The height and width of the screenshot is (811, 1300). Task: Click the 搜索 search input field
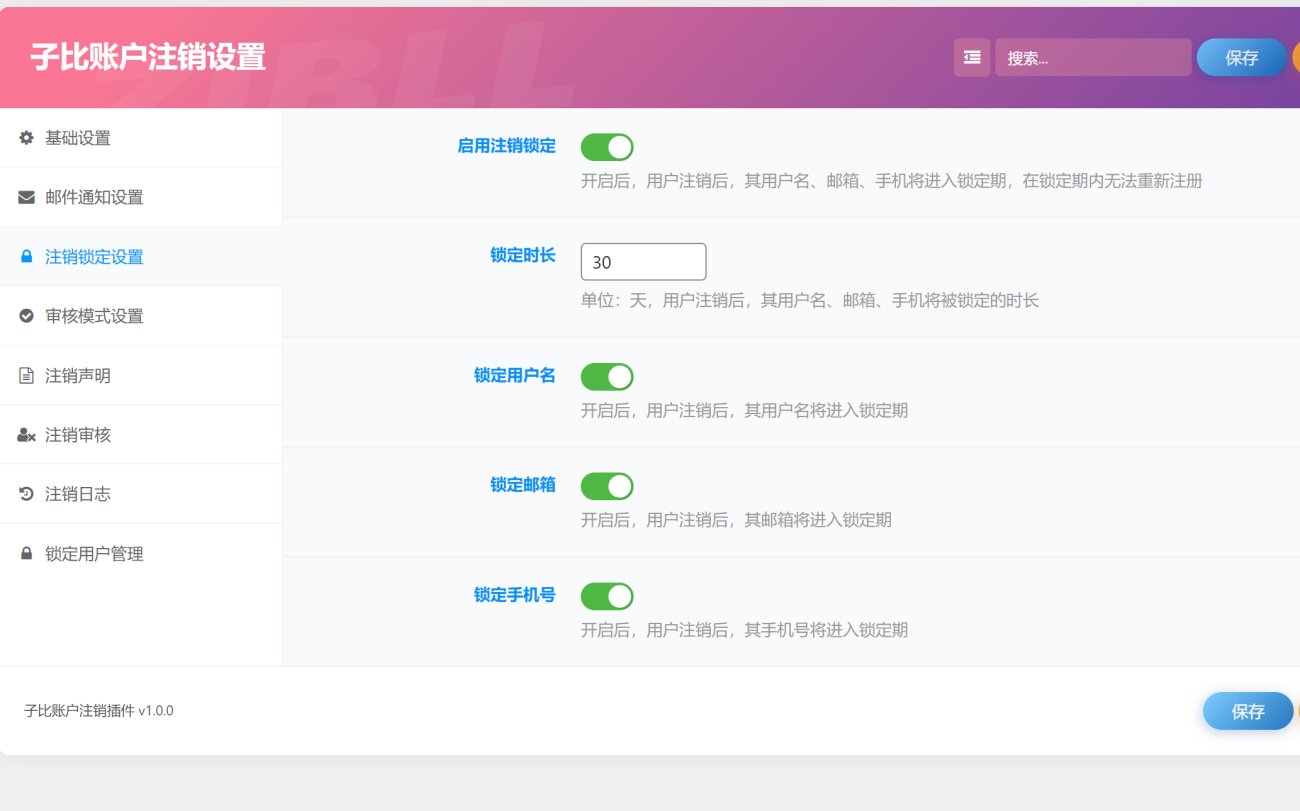click(1090, 57)
